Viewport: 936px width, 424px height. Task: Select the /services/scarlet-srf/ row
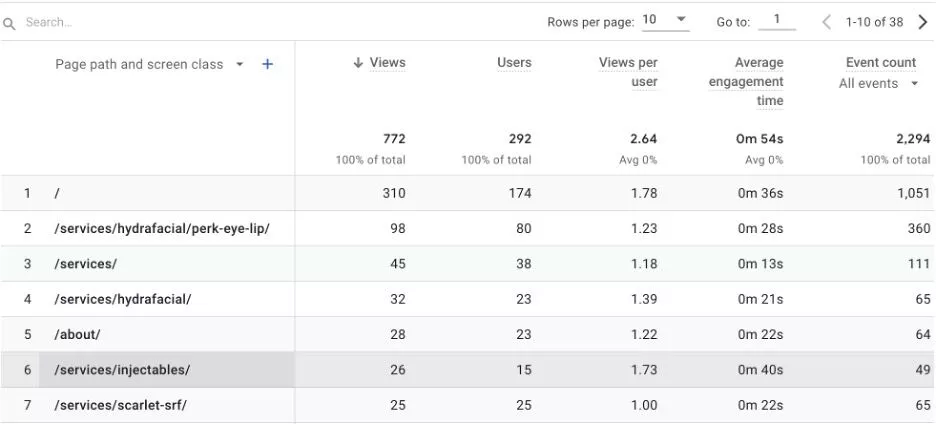pos(120,405)
